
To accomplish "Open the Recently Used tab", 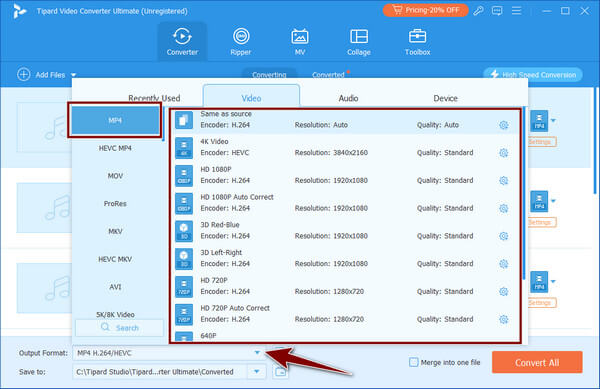I will [154, 98].
